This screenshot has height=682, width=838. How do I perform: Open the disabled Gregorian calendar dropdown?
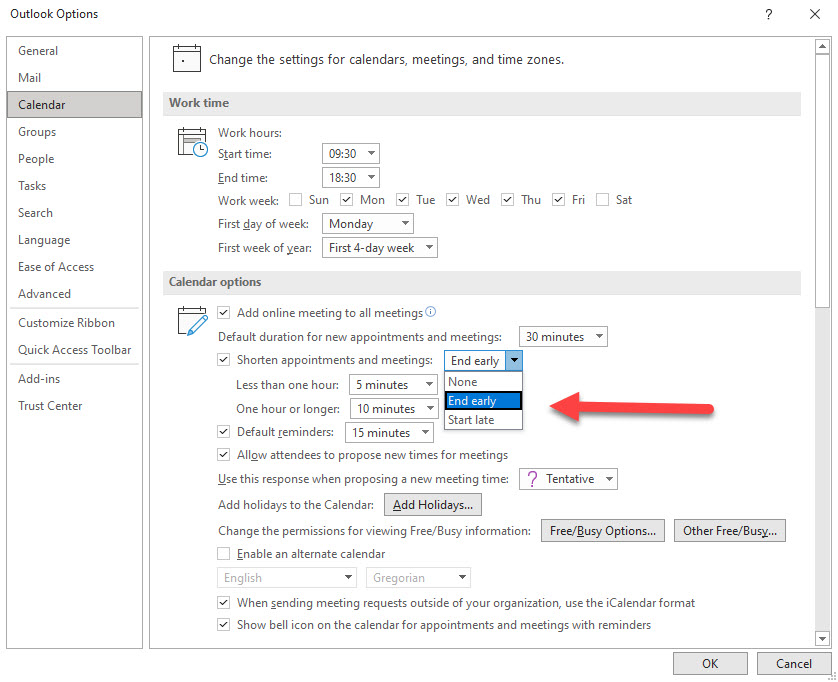[418, 578]
